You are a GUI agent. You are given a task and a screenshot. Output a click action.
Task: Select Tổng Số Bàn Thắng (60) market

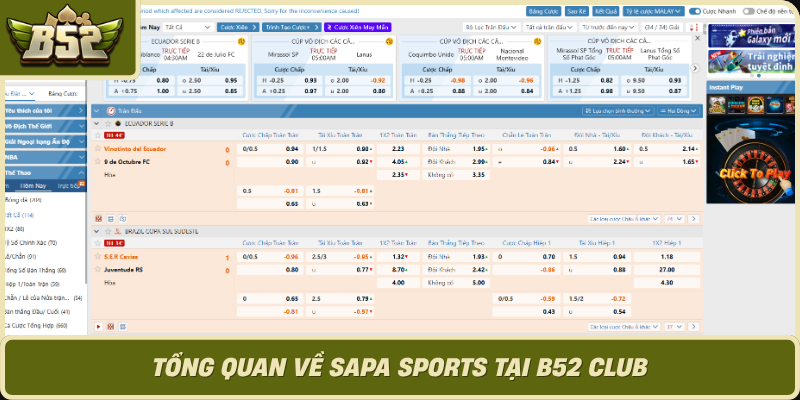(x=35, y=270)
